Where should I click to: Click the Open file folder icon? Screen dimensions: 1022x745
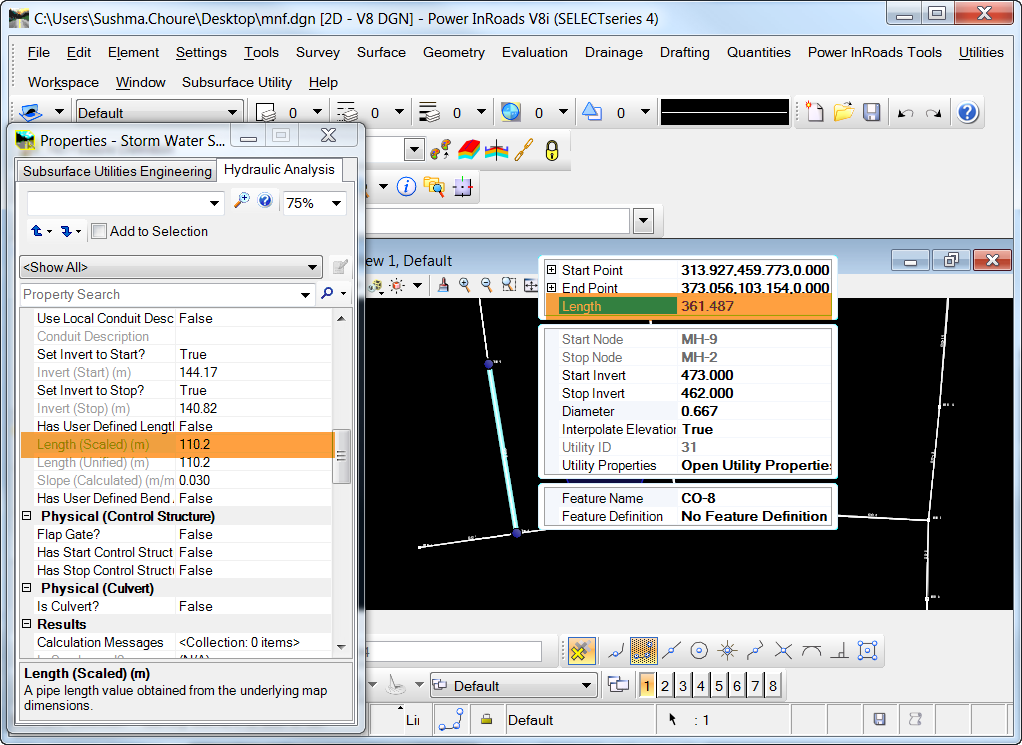point(843,112)
